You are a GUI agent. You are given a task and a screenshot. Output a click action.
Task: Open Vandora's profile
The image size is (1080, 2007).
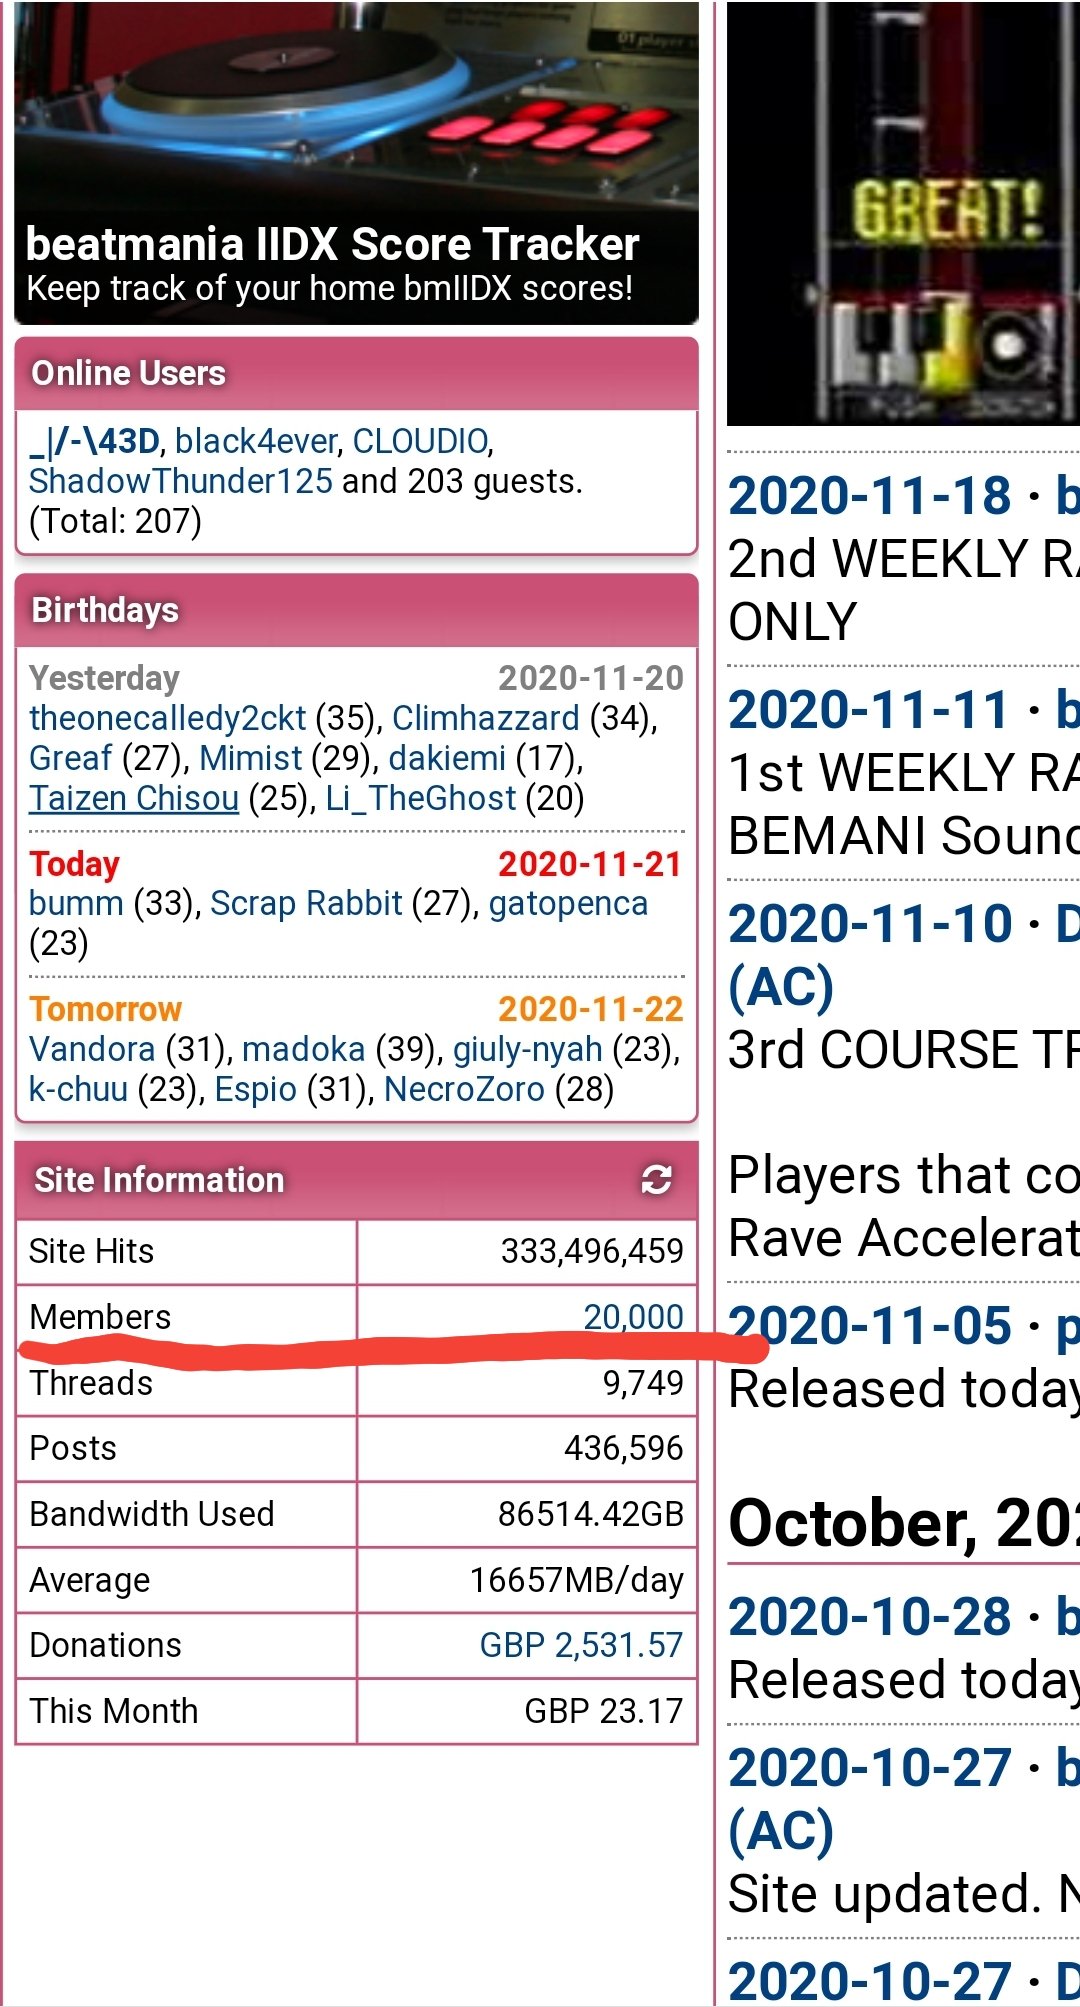92,1049
